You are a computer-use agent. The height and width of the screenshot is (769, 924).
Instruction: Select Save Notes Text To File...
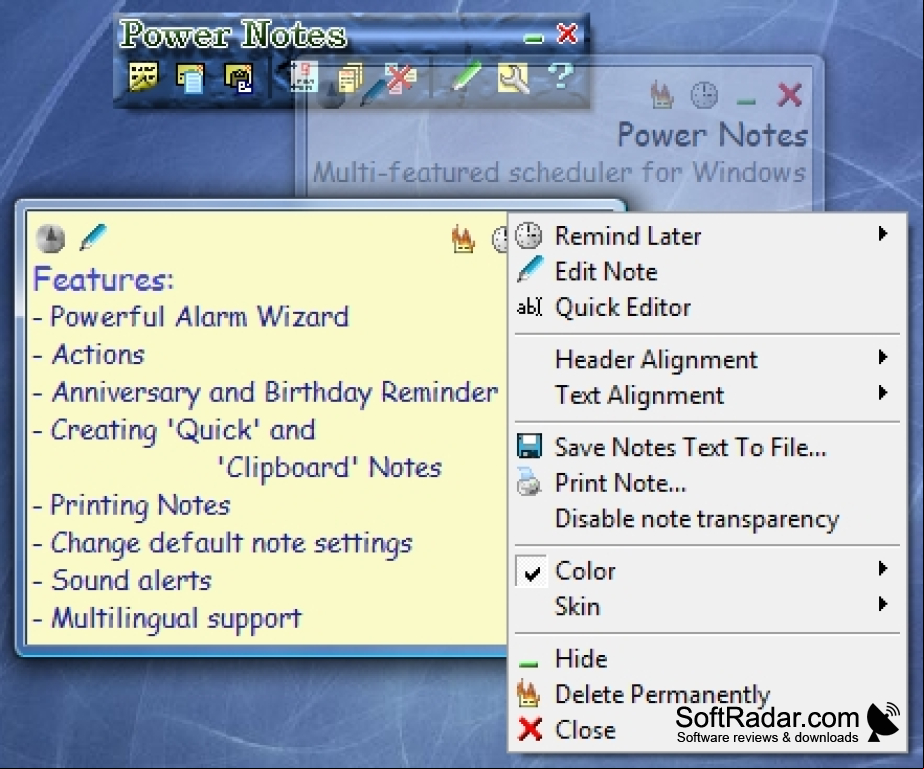[x=707, y=447]
